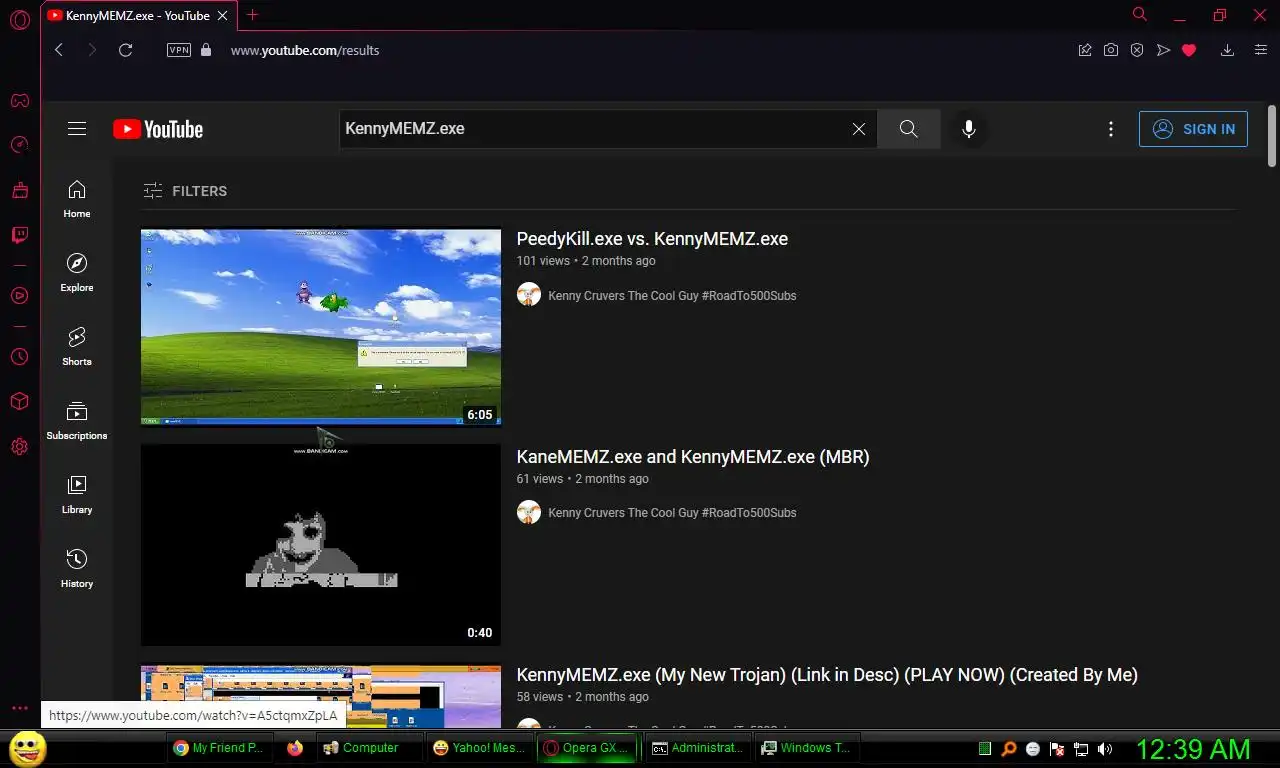Bookmark page with heart icon

1189,50
